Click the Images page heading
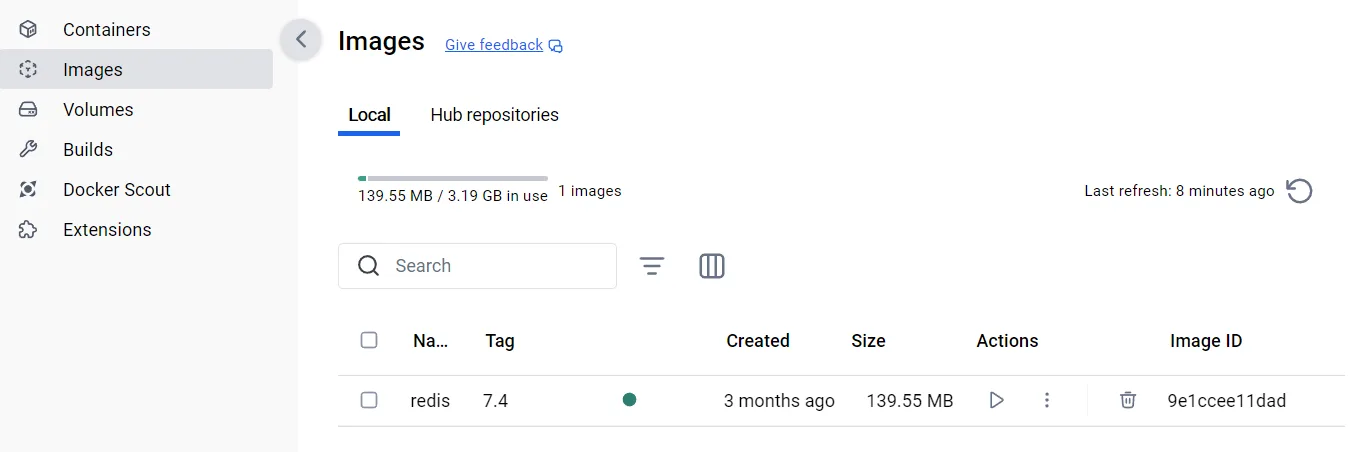This screenshot has height=452, width=1361. coord(381,42)
